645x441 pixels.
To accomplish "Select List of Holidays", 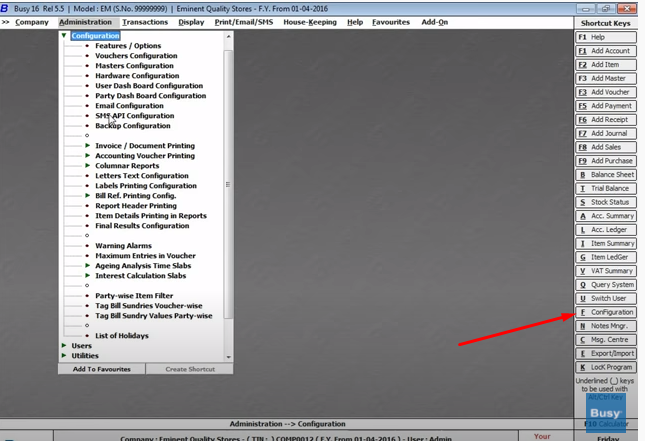I will [122, 336].
